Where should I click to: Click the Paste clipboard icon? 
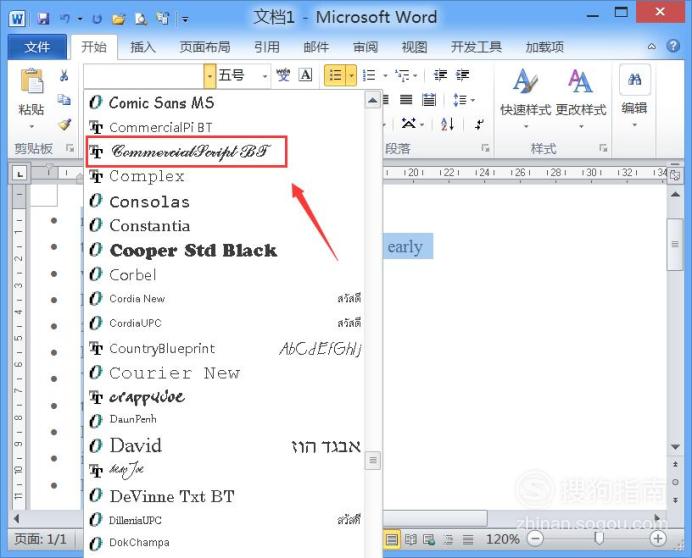pos(32,82)
